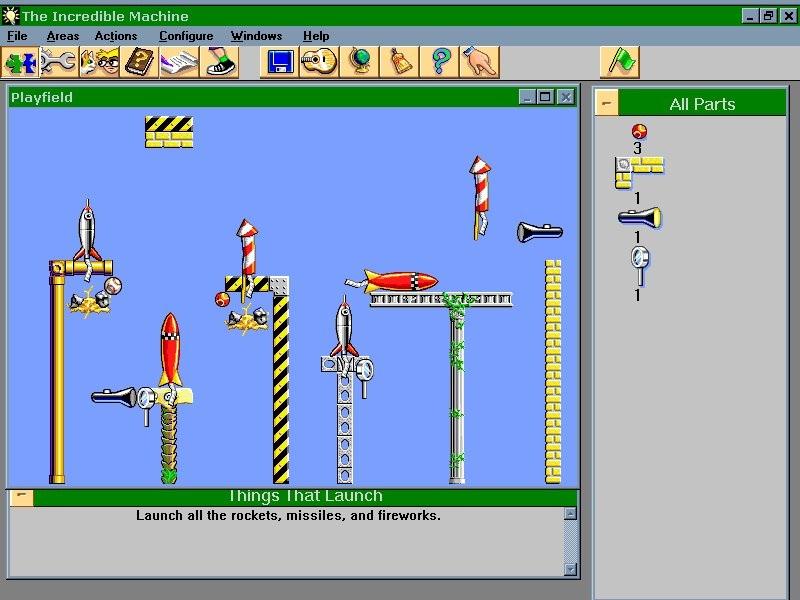Maximize the Playfield window

click(x=546, y=97)
